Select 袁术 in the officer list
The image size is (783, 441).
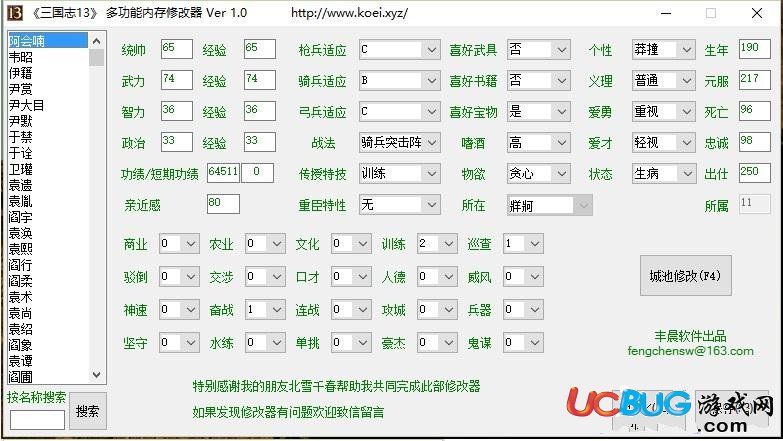click(x=48, y=297)
